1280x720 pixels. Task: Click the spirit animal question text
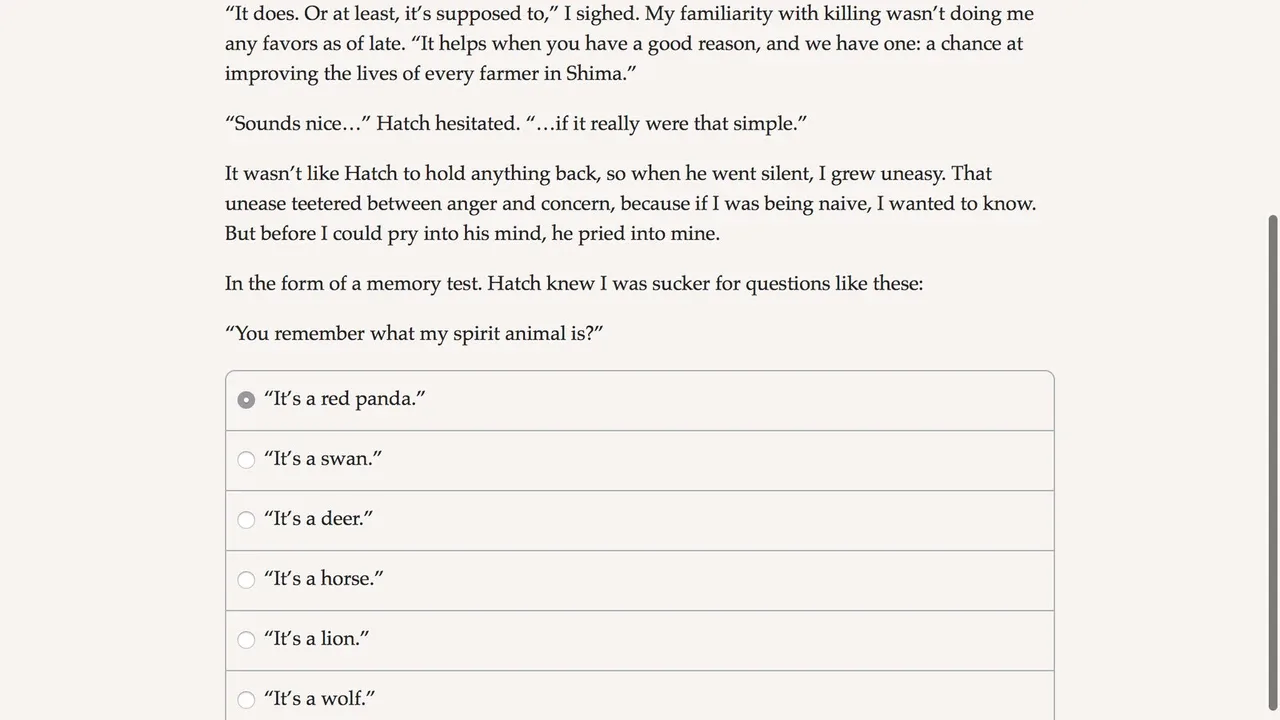pyautogui.click(x=414, y=333)
